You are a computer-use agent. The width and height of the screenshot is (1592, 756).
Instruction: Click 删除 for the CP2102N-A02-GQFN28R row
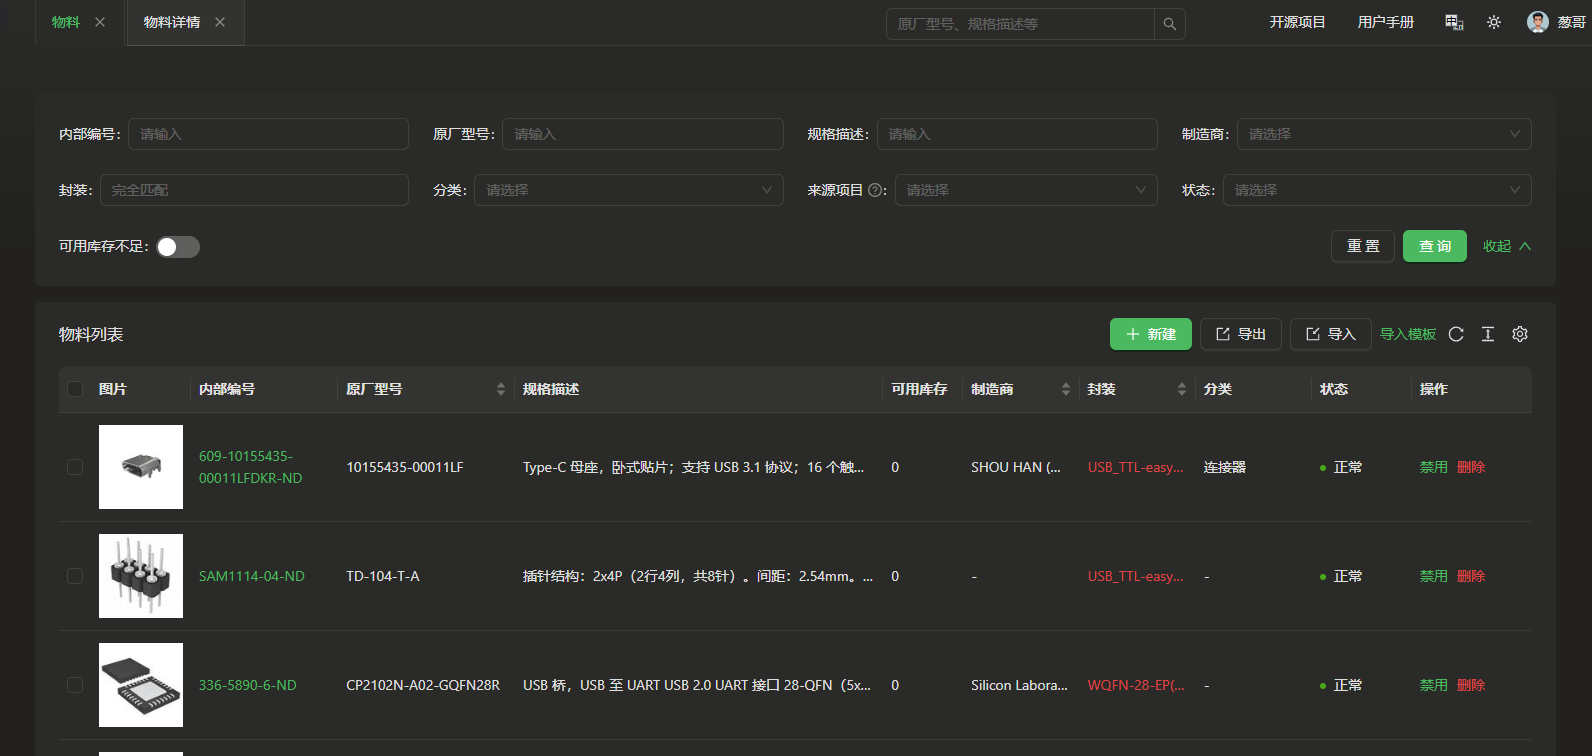tap(1471, 685)
